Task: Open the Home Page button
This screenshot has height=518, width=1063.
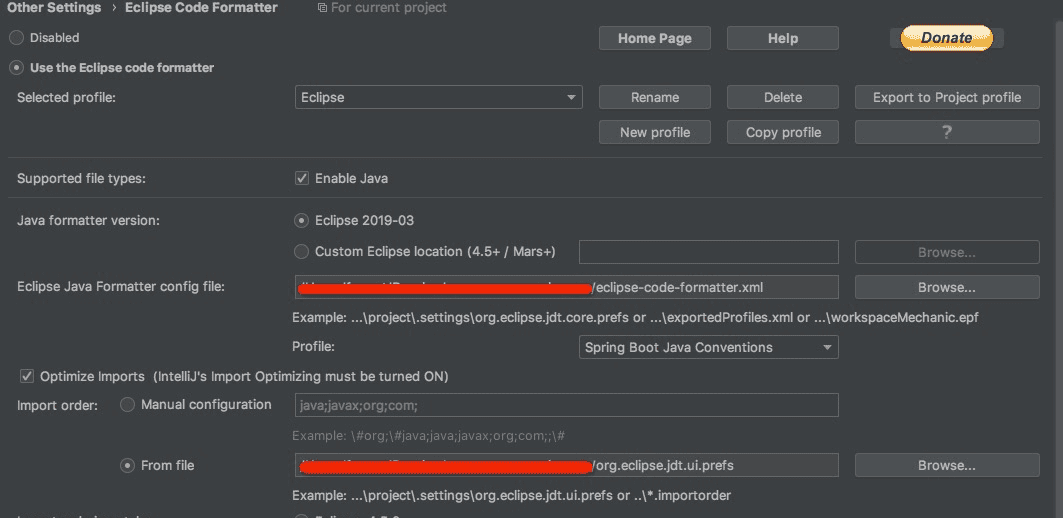Action: click(x=654, y=38)
